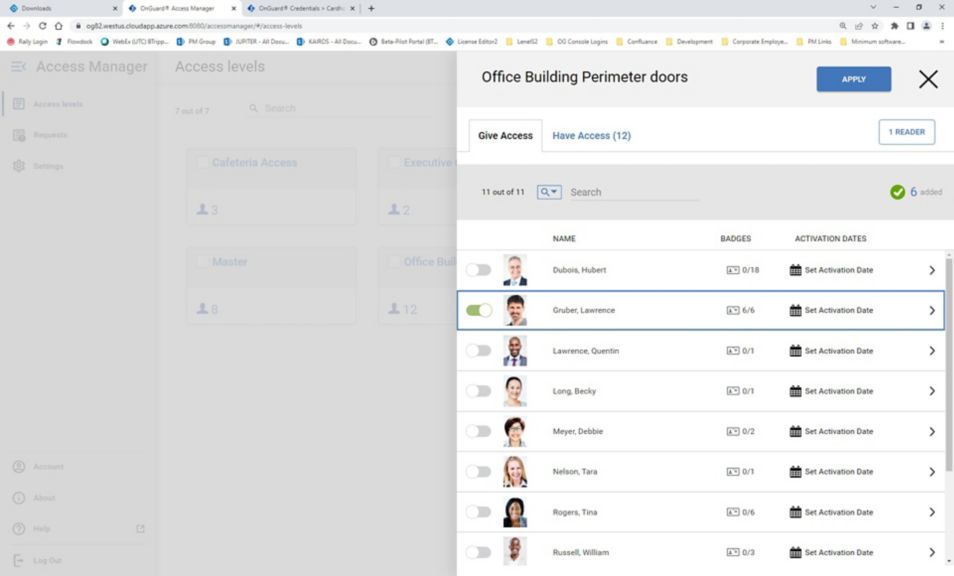This screenshot has width=954, height=576.
Task: Enable access for Dubois, Hubert
Action: click(479, 270)
